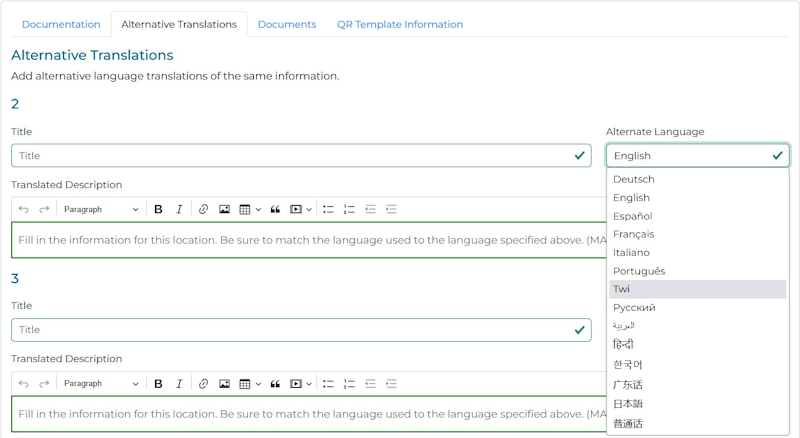Click Bold icon in section 2 toolbar
800x438 pixels.
[x=158, y=209]
